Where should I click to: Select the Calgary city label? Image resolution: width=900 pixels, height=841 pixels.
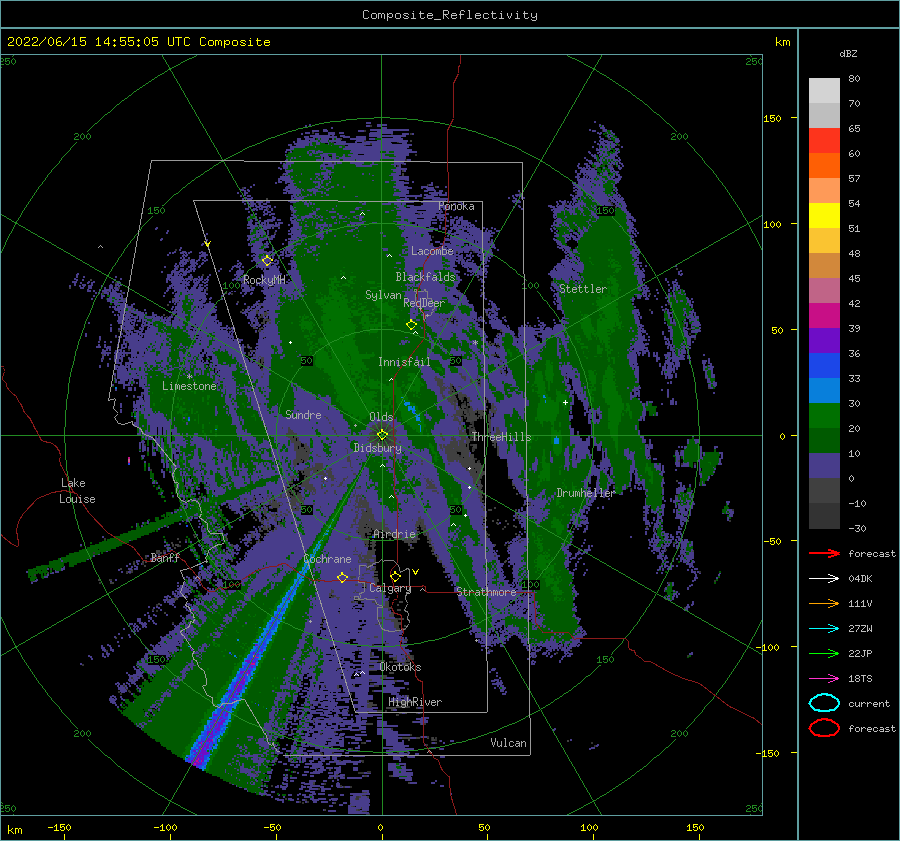390,588
